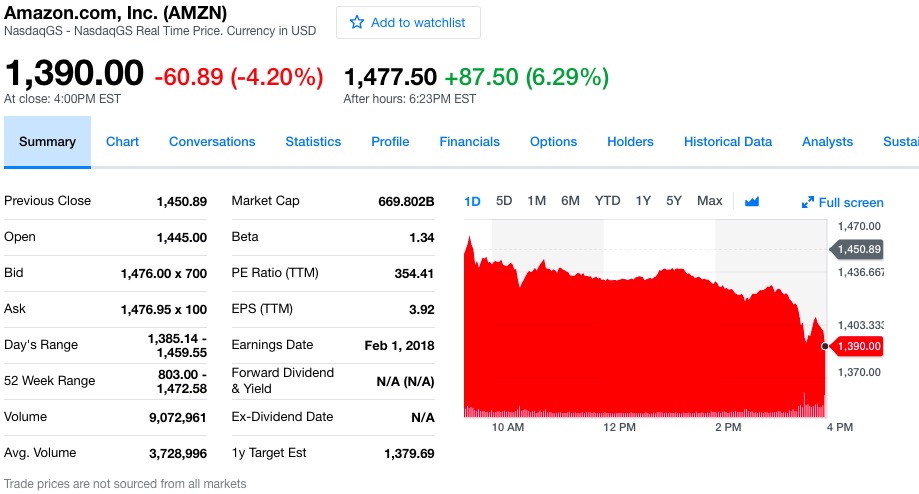This screenshot has height=494, width=919.
Task: Show year-to-date YTD chart range
Action: point(607,201)
